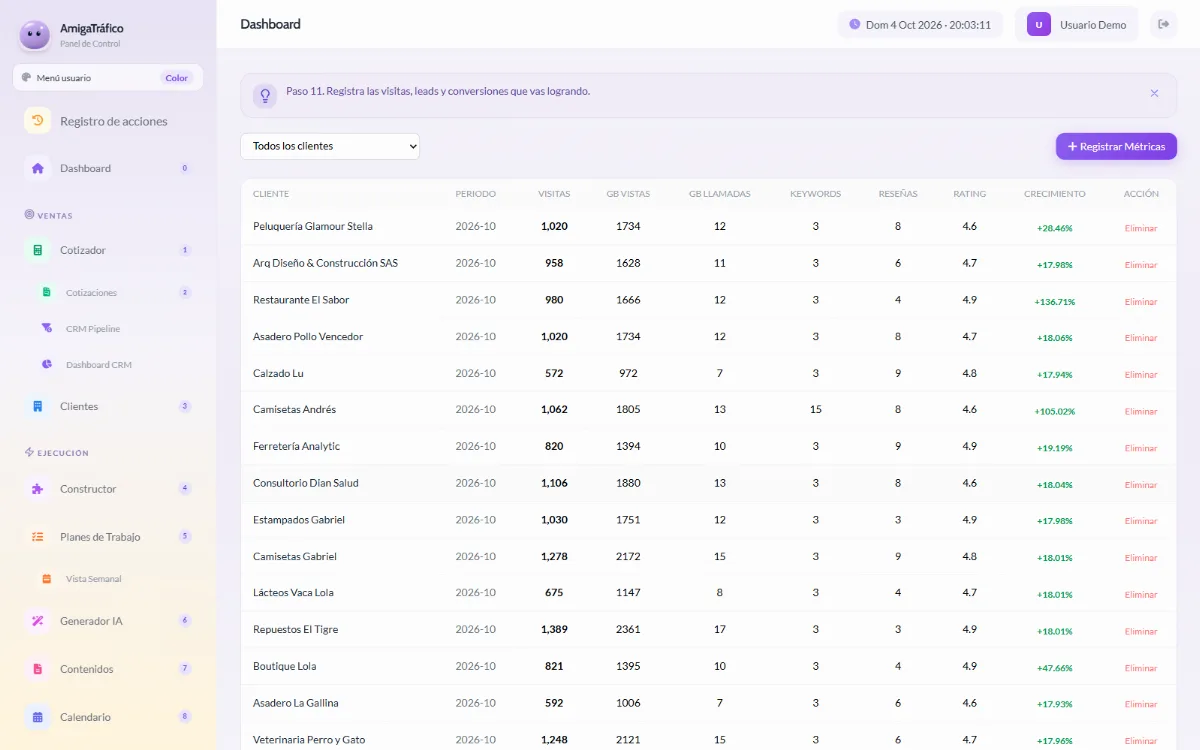Open the Todos los clientes dropdown

pyautogui.click(x=330, y=146)
